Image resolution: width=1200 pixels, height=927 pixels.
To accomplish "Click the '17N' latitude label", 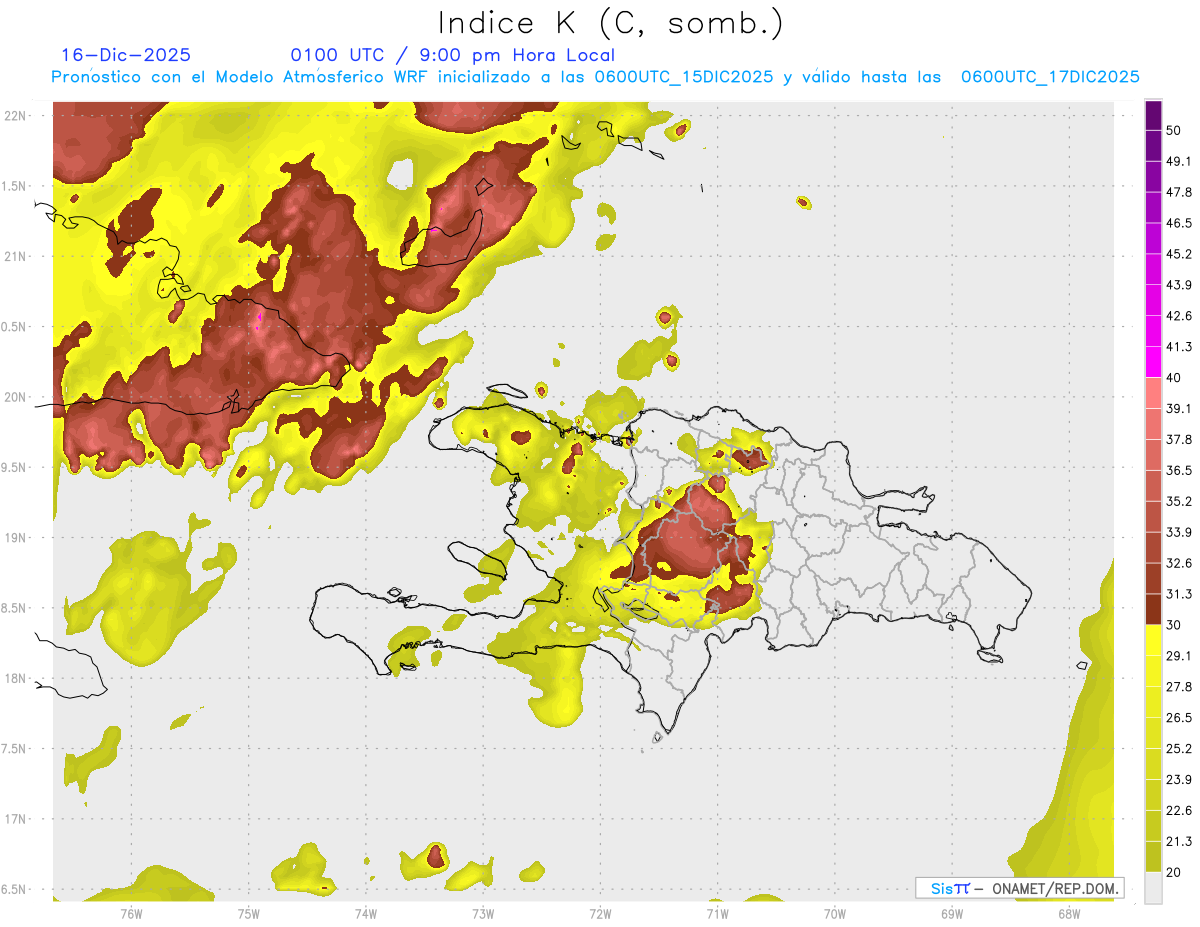I will (15, 819).
